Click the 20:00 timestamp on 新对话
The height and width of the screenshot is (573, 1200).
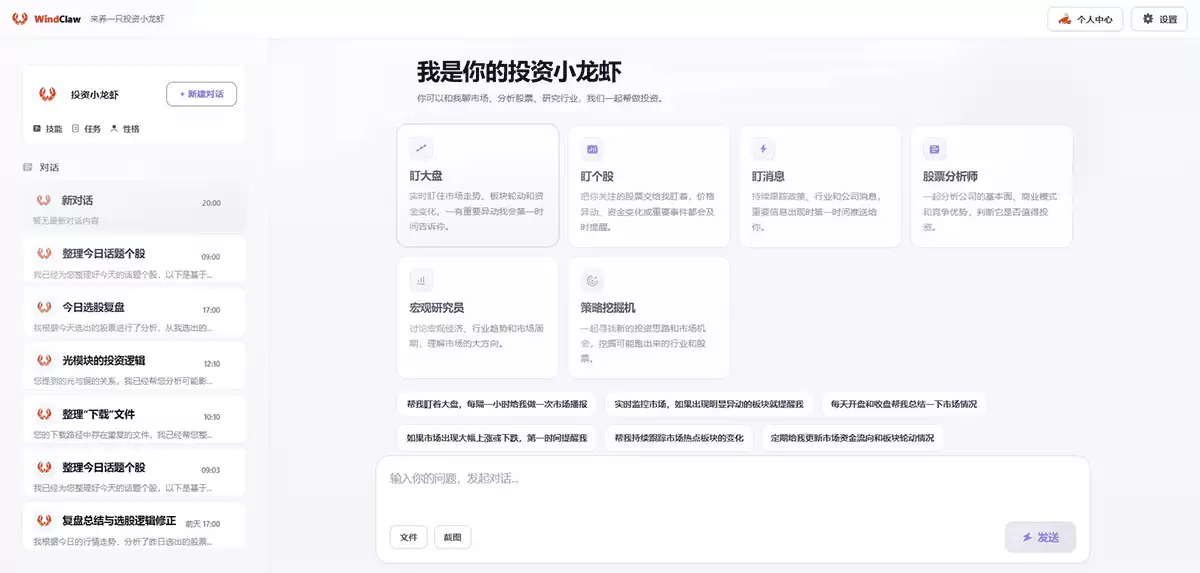point(211,203)
